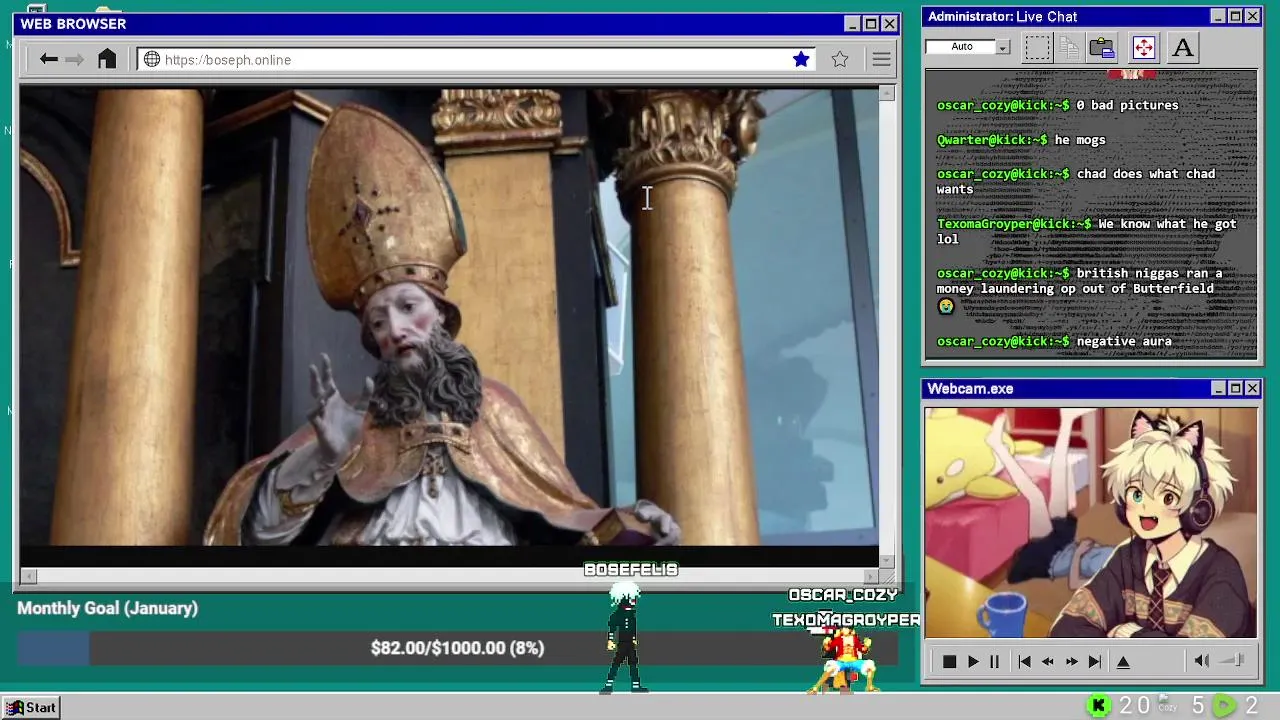Viewport: 1280px width, 720px height.
Task: Click the statue video in the browser
Action: tap(449, 317)
